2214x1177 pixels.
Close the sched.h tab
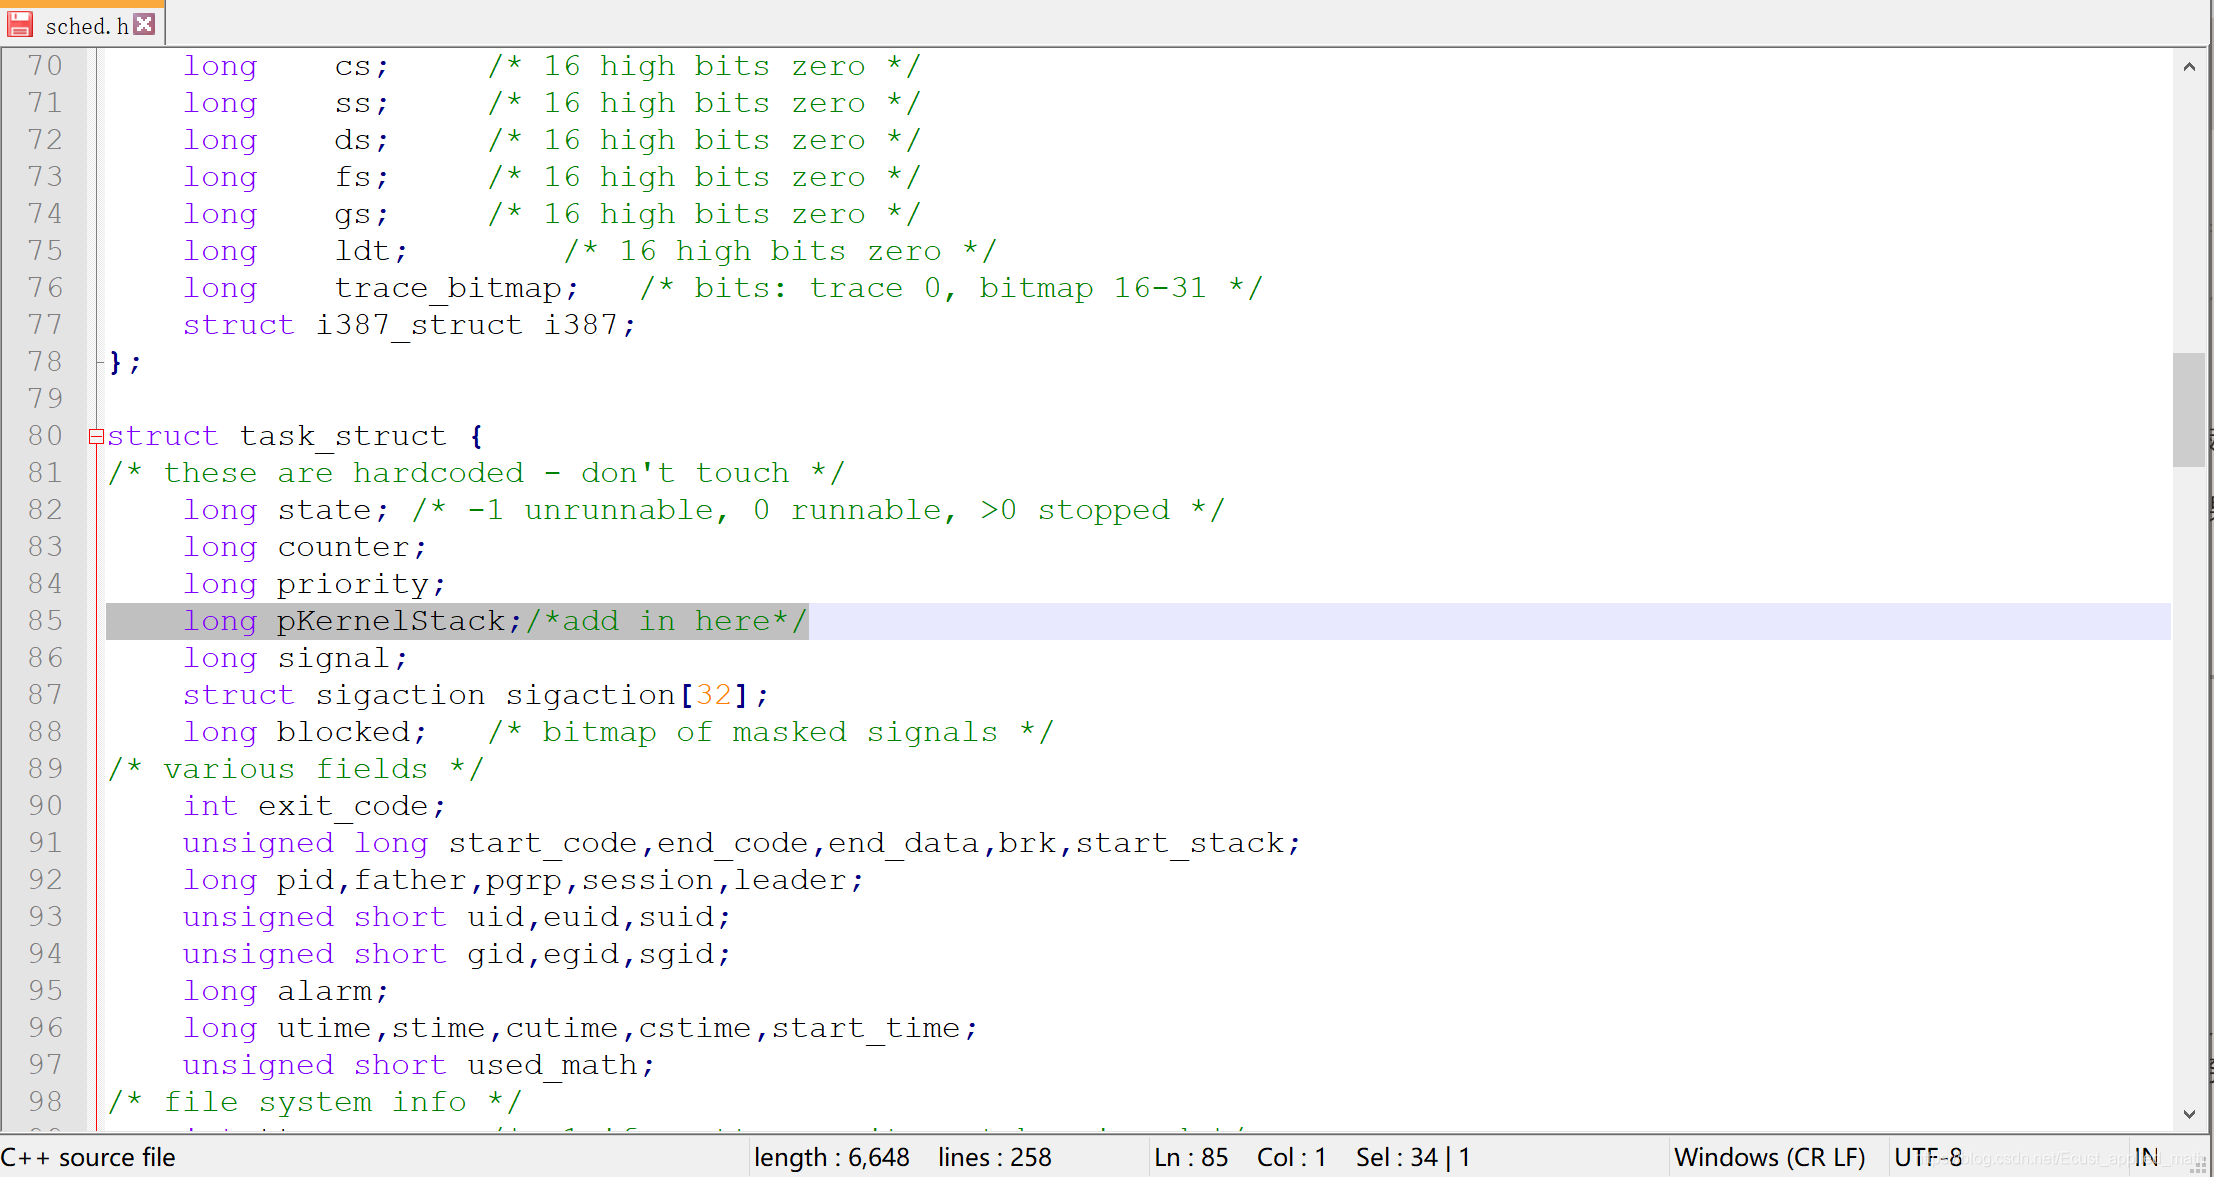(145, 24)
